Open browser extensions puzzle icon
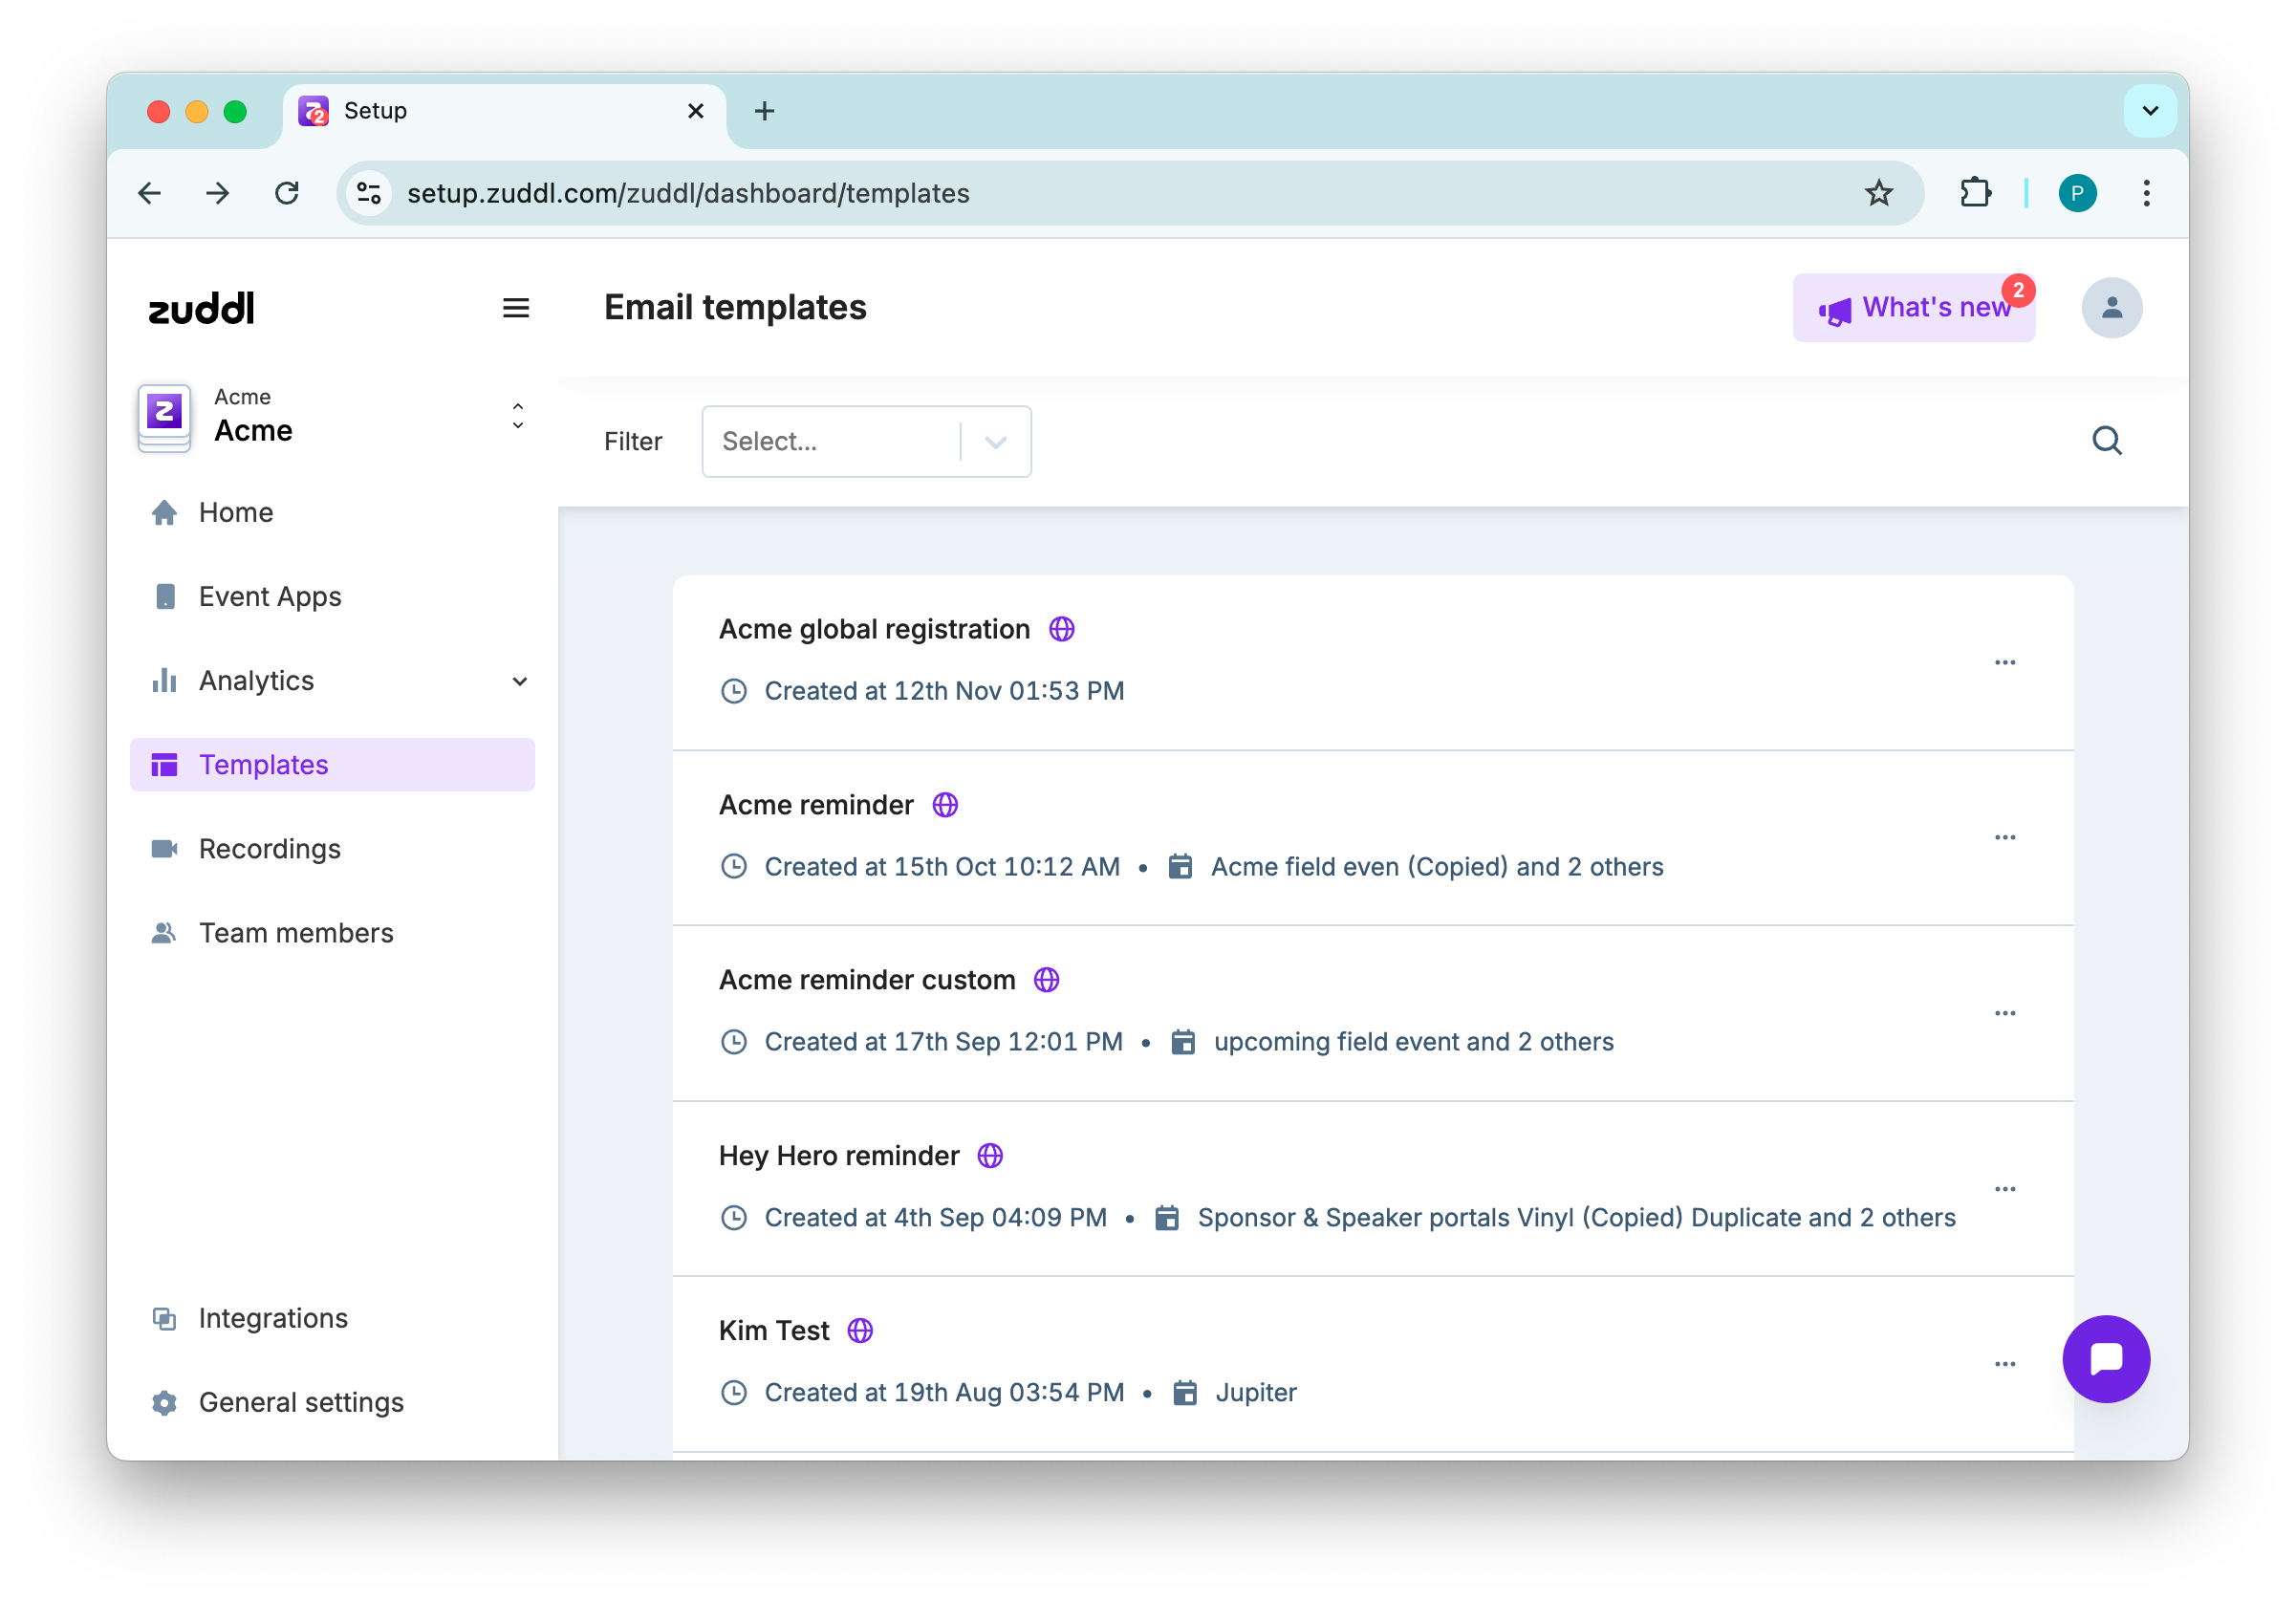 pos(1975,193)
